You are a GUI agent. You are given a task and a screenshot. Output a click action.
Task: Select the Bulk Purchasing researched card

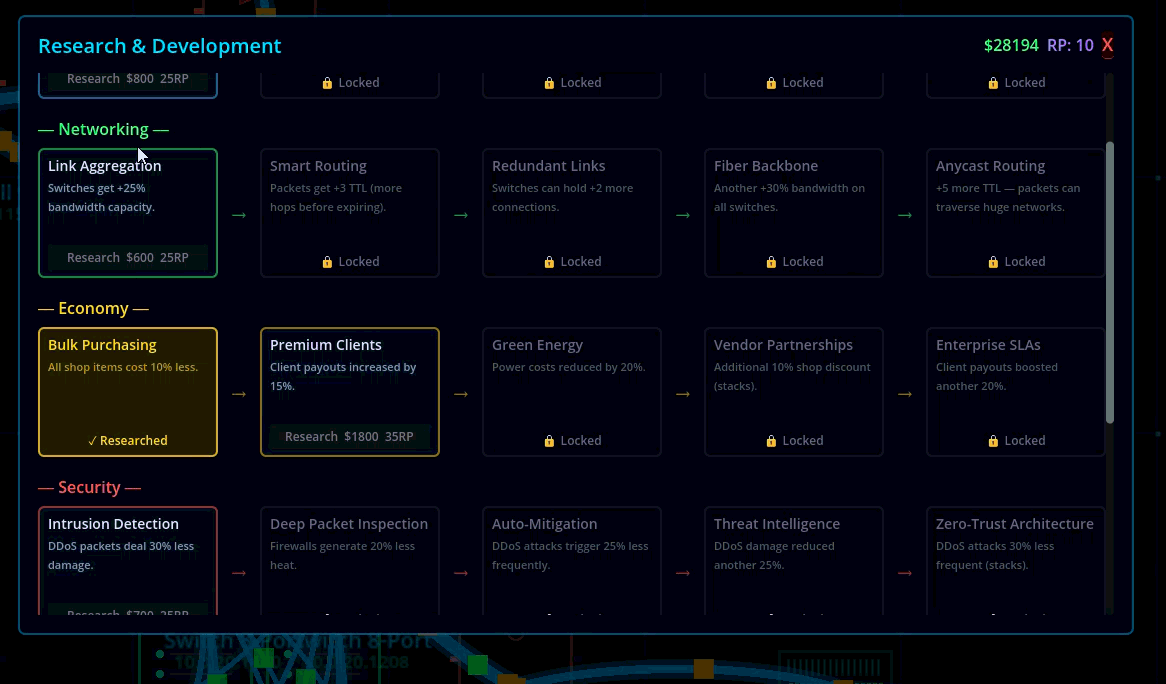(x=128, y=392)
